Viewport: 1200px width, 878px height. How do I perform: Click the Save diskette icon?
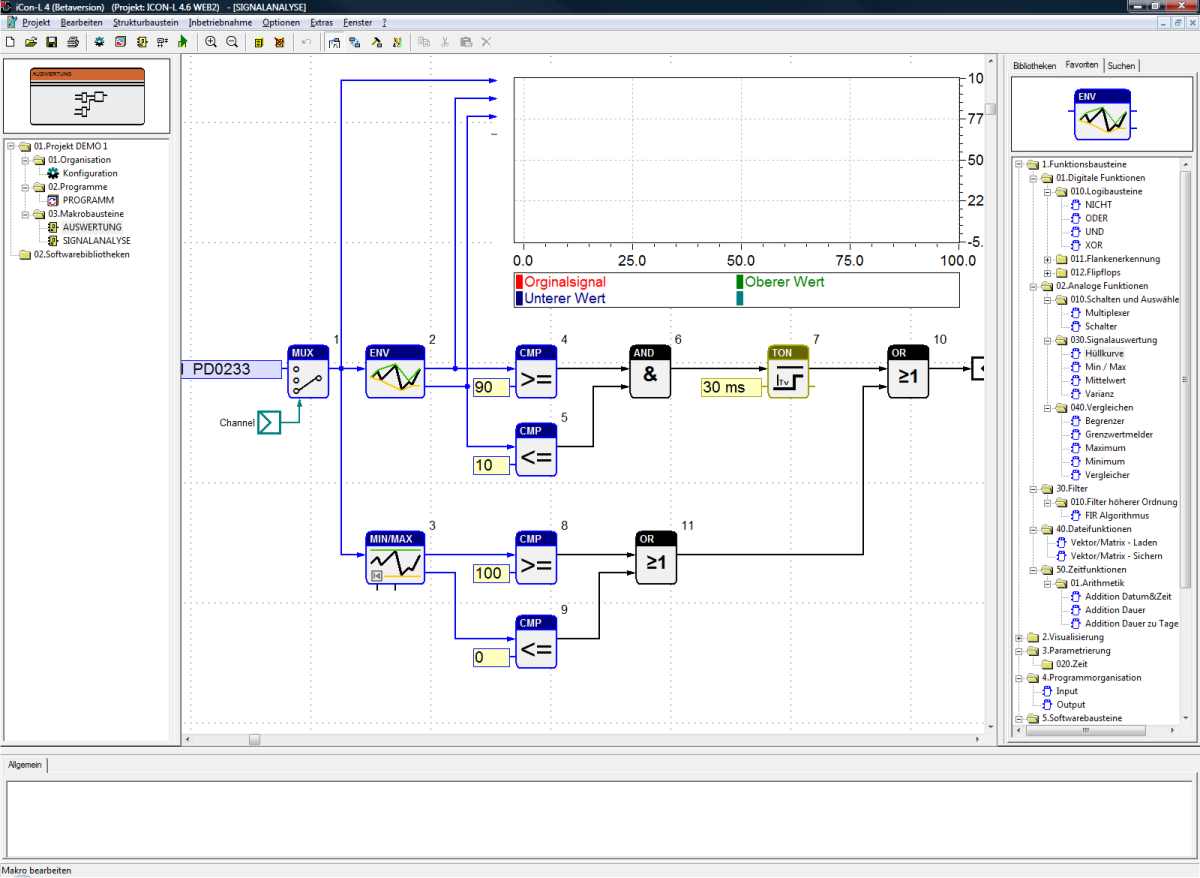click(x=51, y=42)
